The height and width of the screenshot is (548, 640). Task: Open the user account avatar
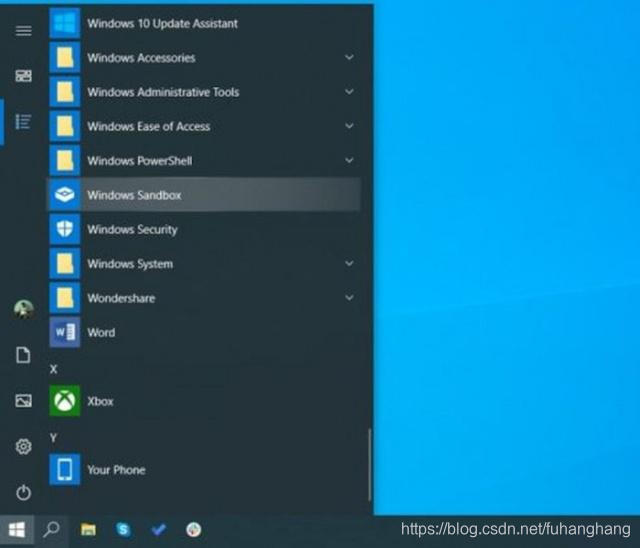tap(23, 309)
